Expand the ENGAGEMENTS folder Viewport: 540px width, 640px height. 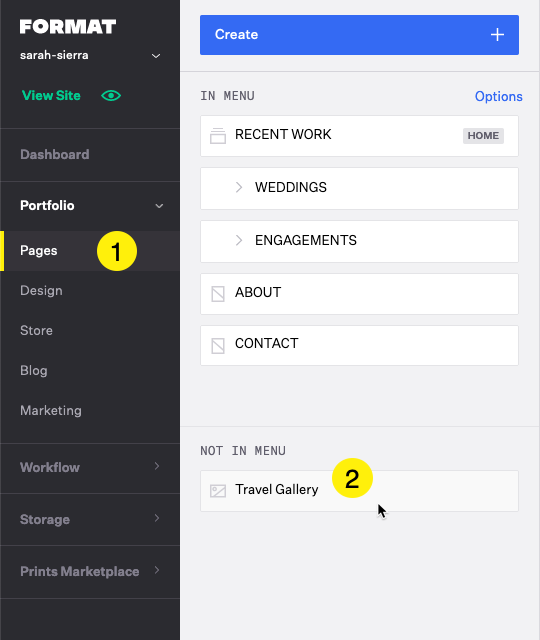coord(239,240)
